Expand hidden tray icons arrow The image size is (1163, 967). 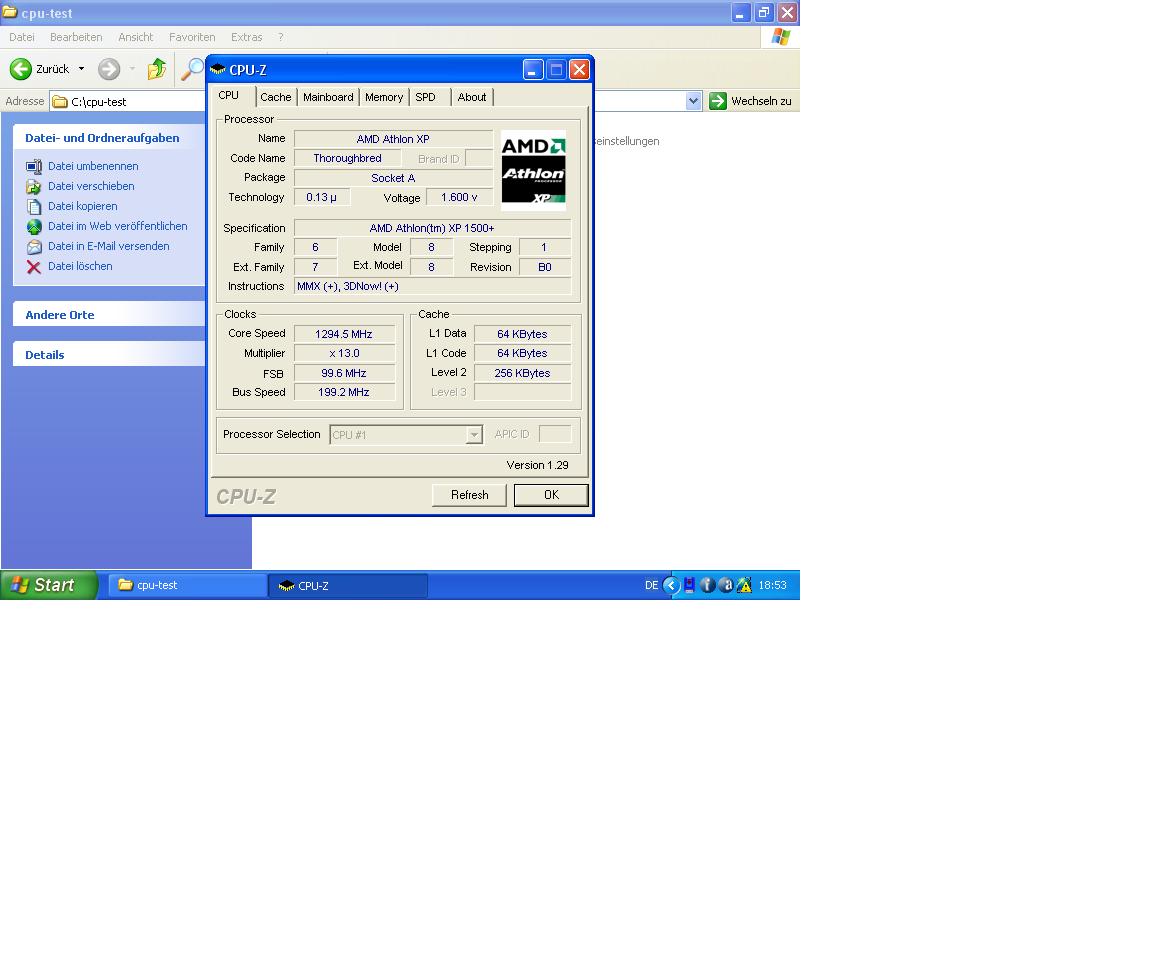pyautogui.click(x=671, y=585)
